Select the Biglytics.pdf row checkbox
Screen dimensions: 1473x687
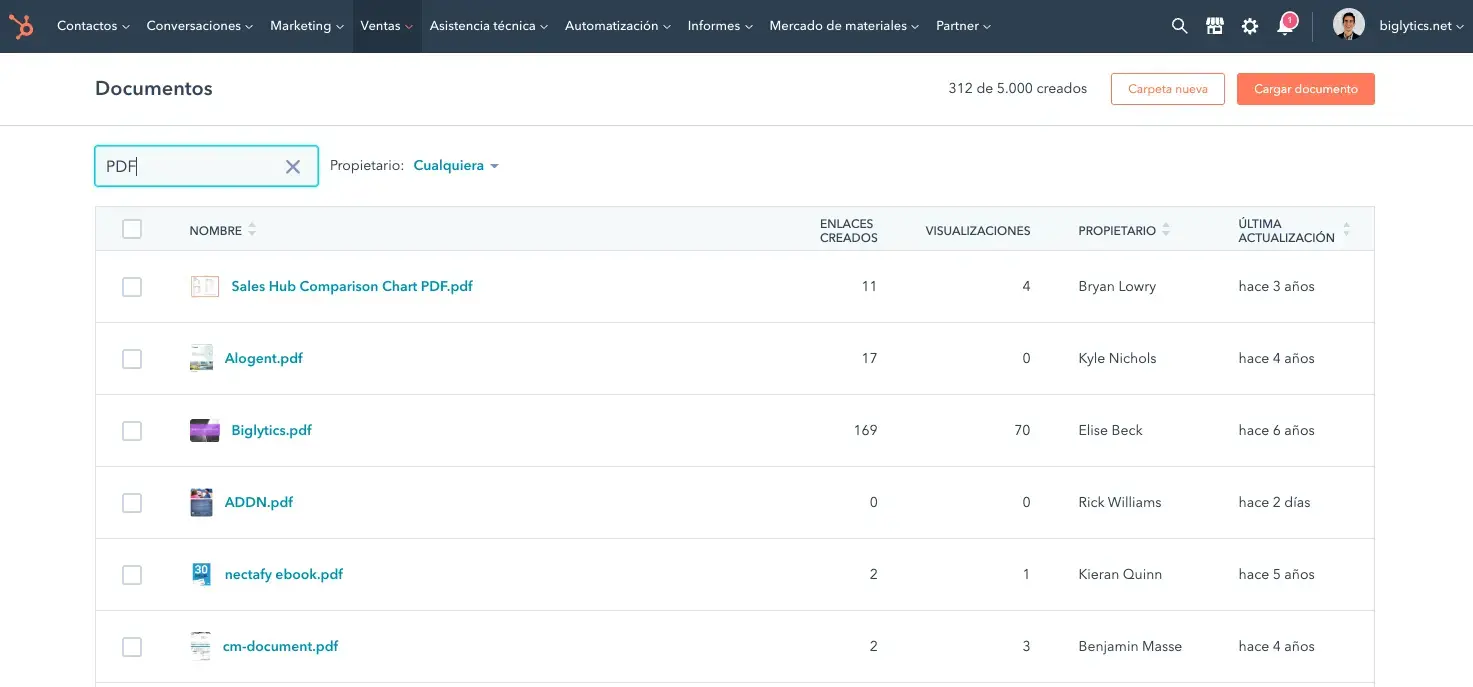click(x=132, y=431)
